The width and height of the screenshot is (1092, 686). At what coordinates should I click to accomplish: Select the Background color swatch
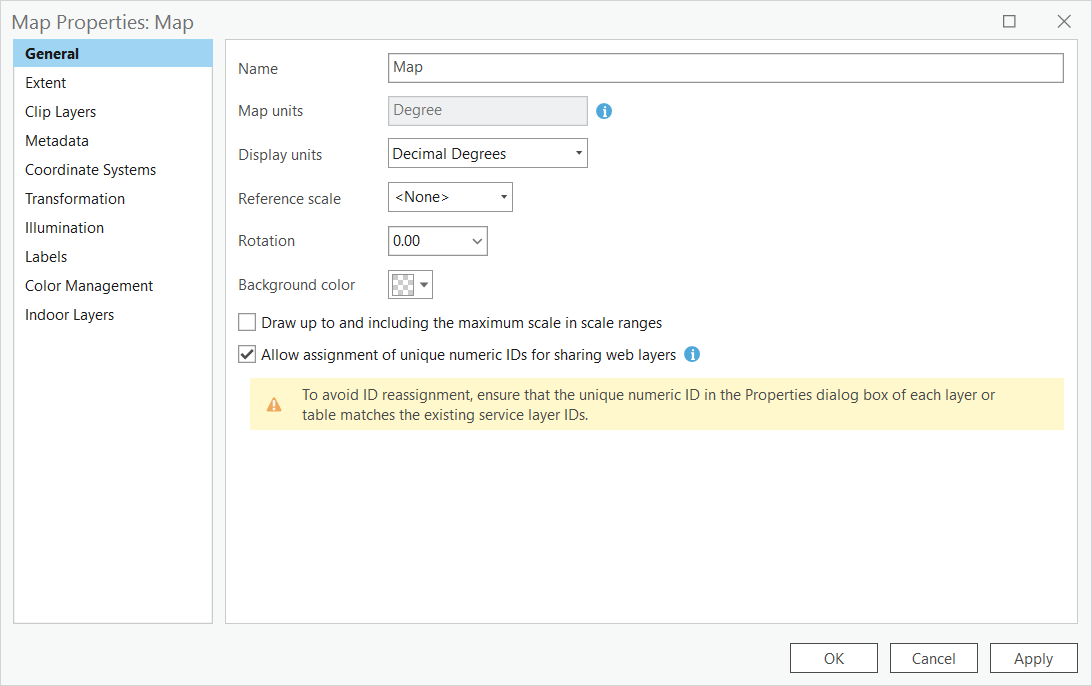click(403, 284)
